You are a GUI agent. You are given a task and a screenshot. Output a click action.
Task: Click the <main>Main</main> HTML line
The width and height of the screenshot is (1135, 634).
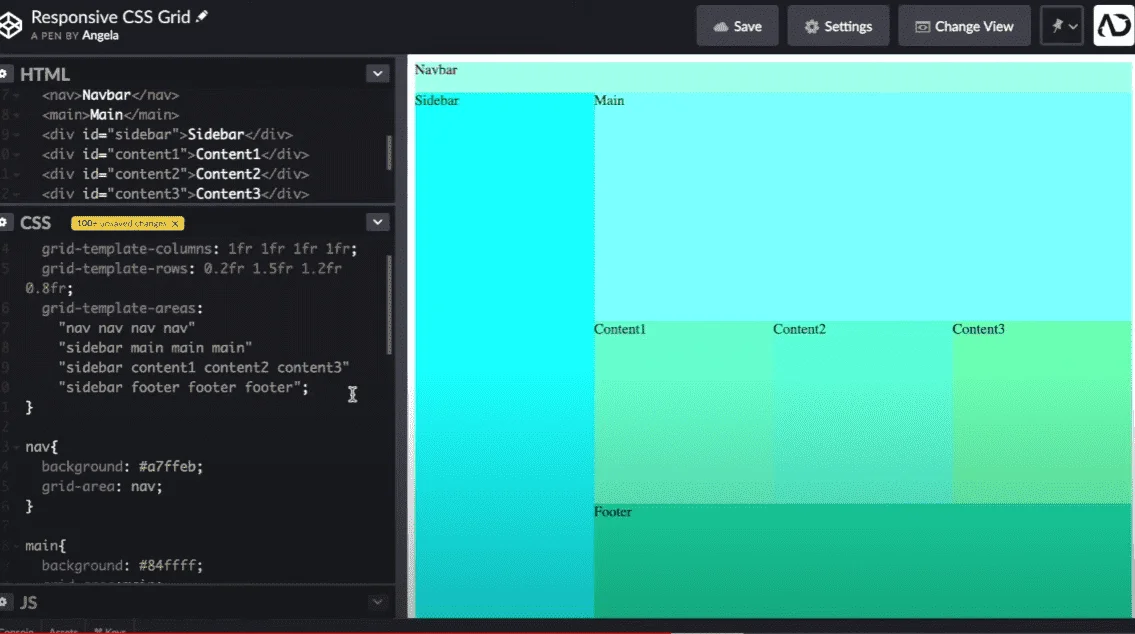tap(110, 114)
